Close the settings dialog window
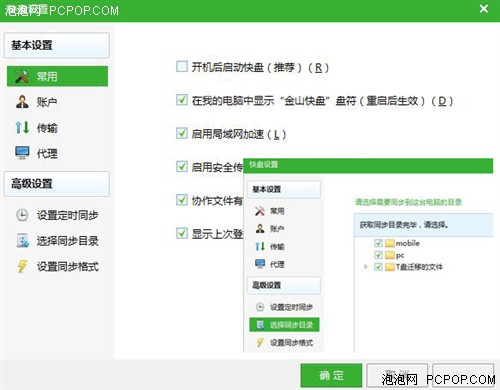500x390 pixels. (x=484, y=9)
